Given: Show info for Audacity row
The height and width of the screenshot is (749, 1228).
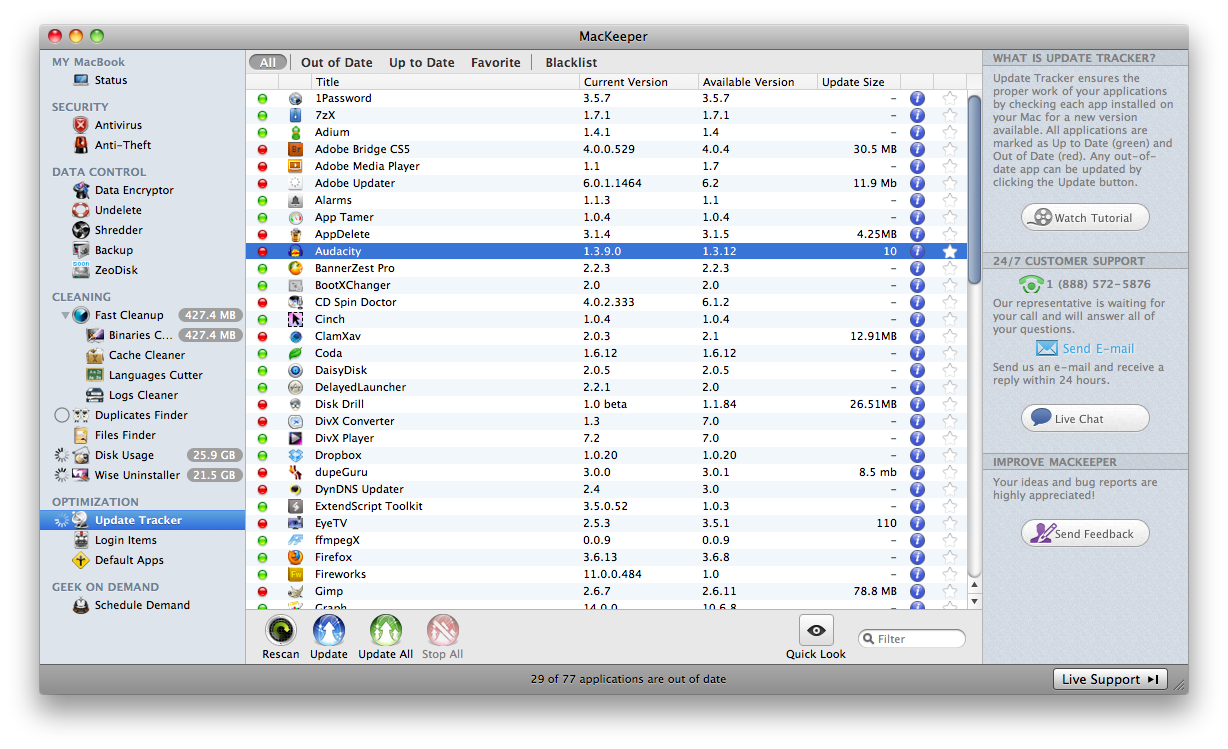Looking at the screenshot, I should click(x=917, y=251).
